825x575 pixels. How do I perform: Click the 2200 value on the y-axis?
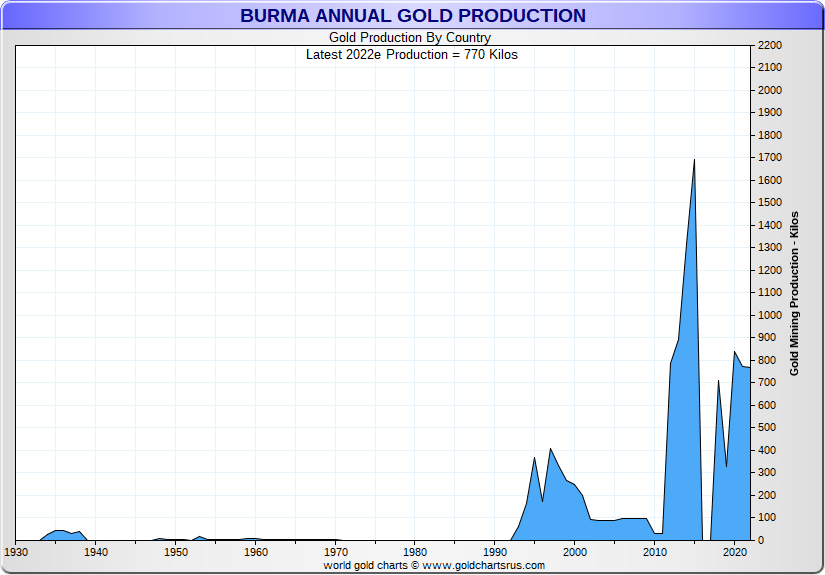tap(770, 45)
